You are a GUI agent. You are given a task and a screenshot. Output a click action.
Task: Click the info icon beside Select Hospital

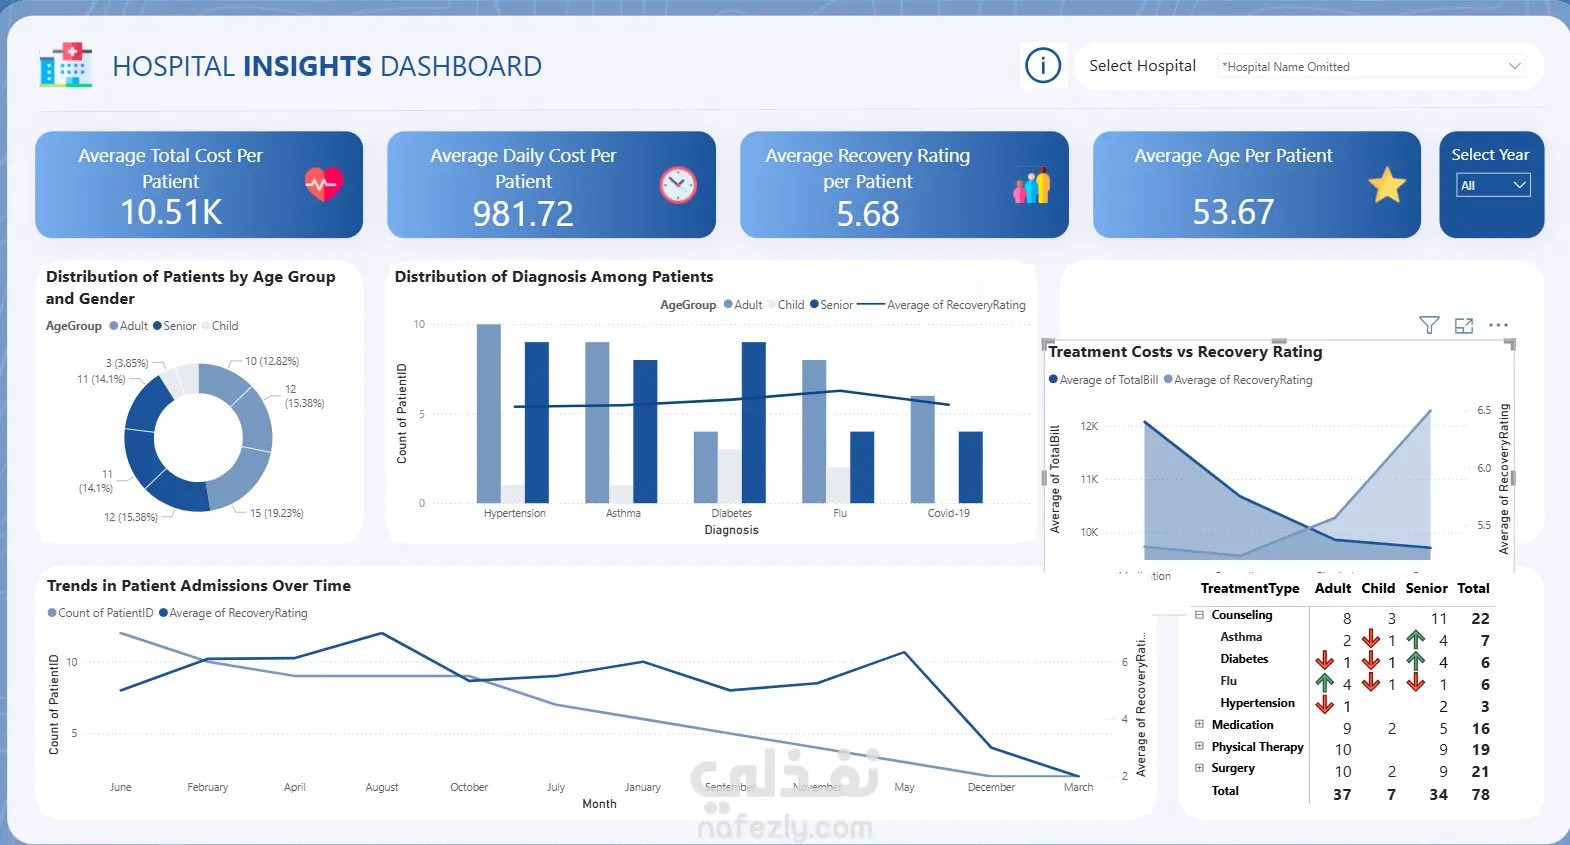pyautogui.click(x=1043, y=66)
